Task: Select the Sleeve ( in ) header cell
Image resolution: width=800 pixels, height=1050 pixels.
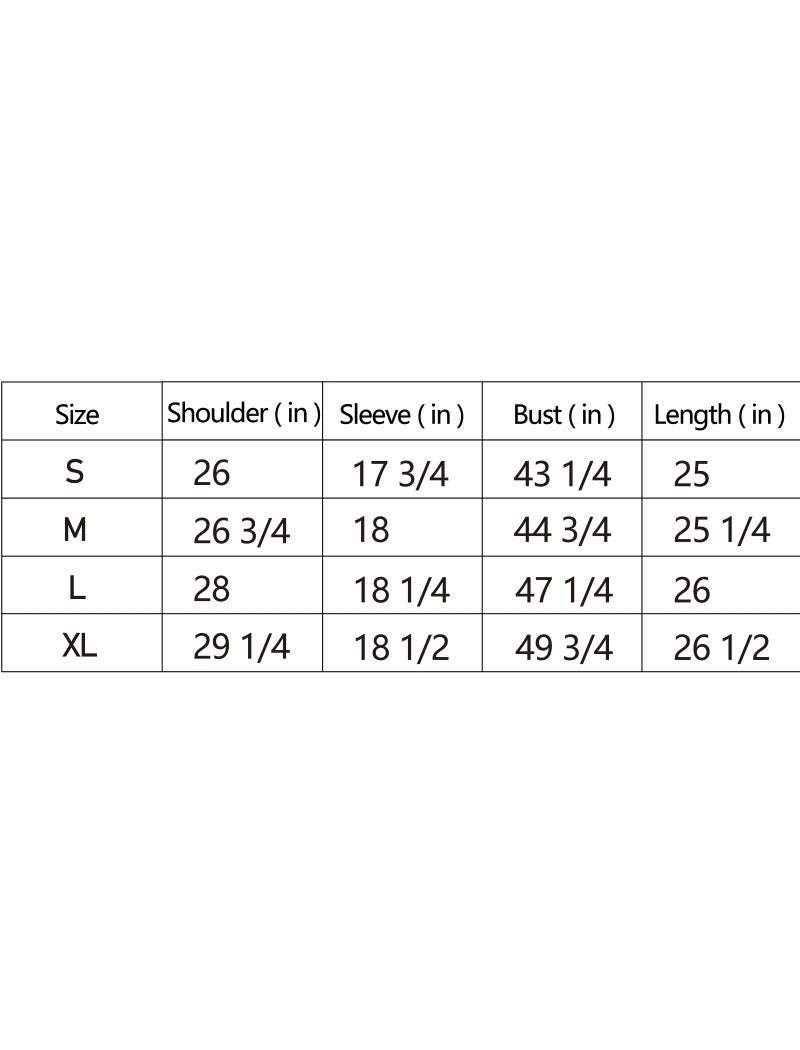Action: tap(402, 415)
